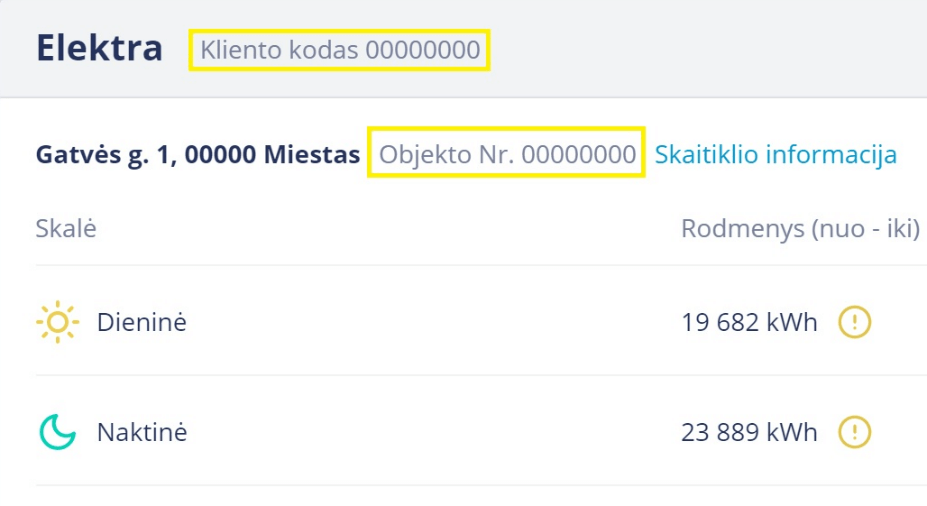The image size is (927, 506).
Task: Click warning icon next to 23 889 kWh
Action: tap(855, 432)
